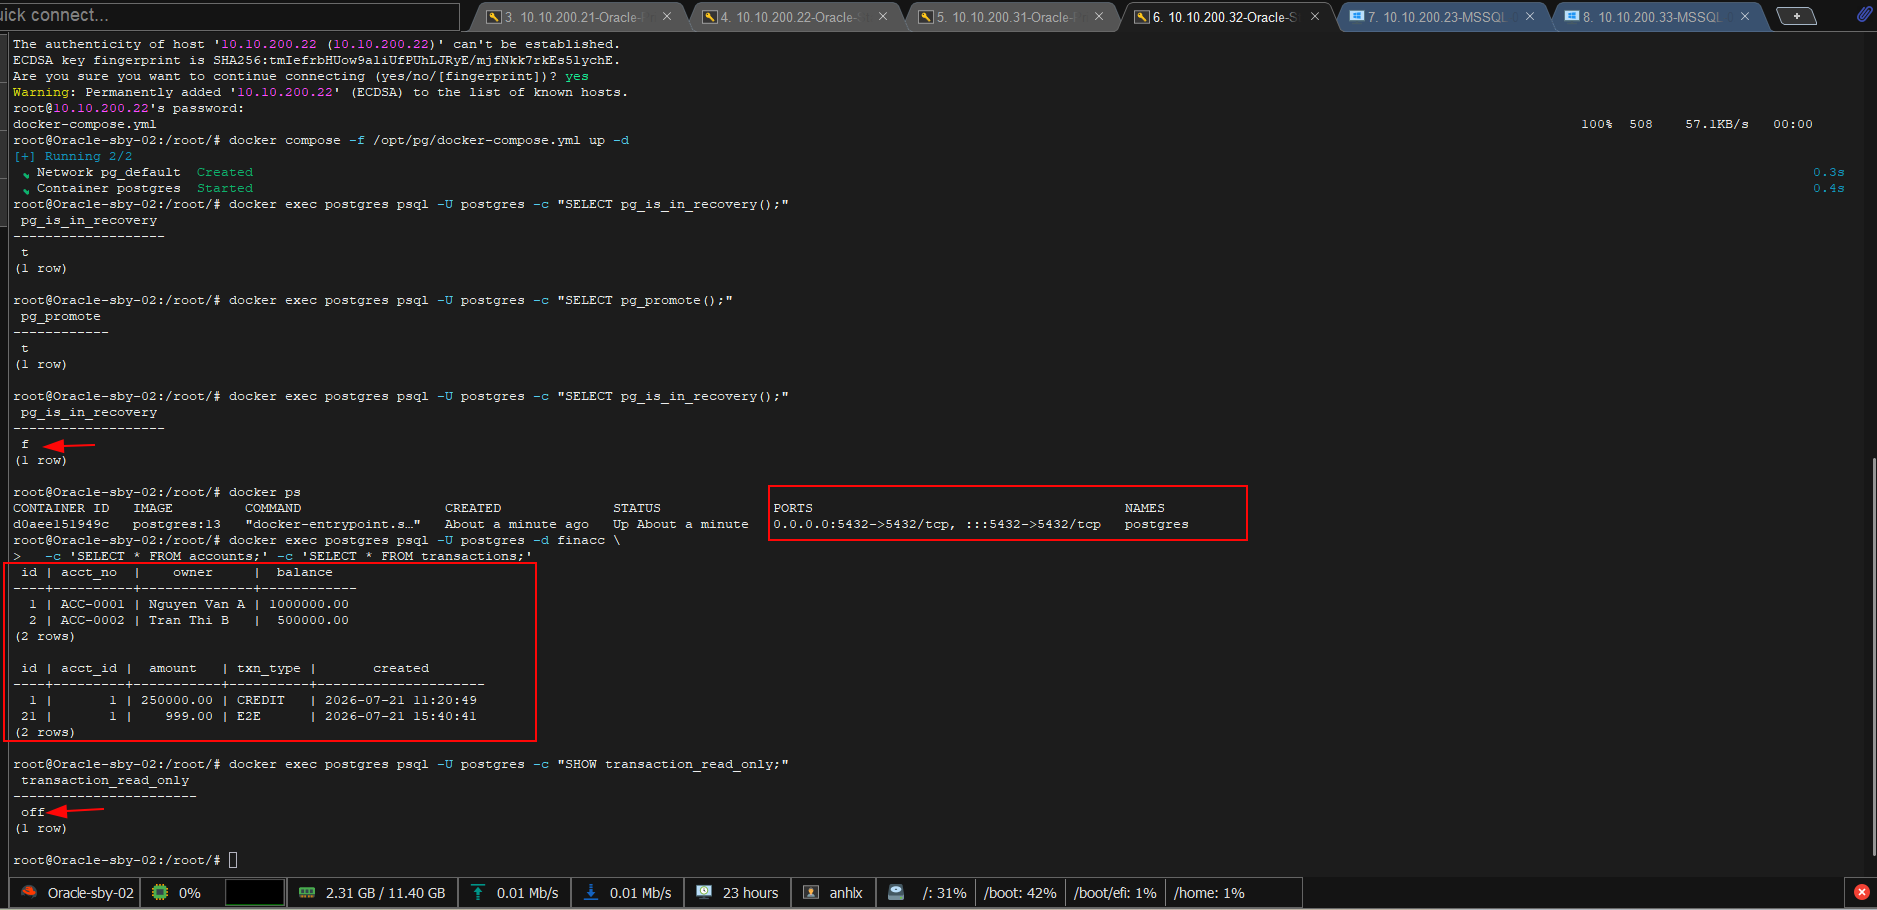Viewport: 1877px width, 910px height.
Task: Open a new terminal tab with plus button
Action: [x=1797, y=16]
